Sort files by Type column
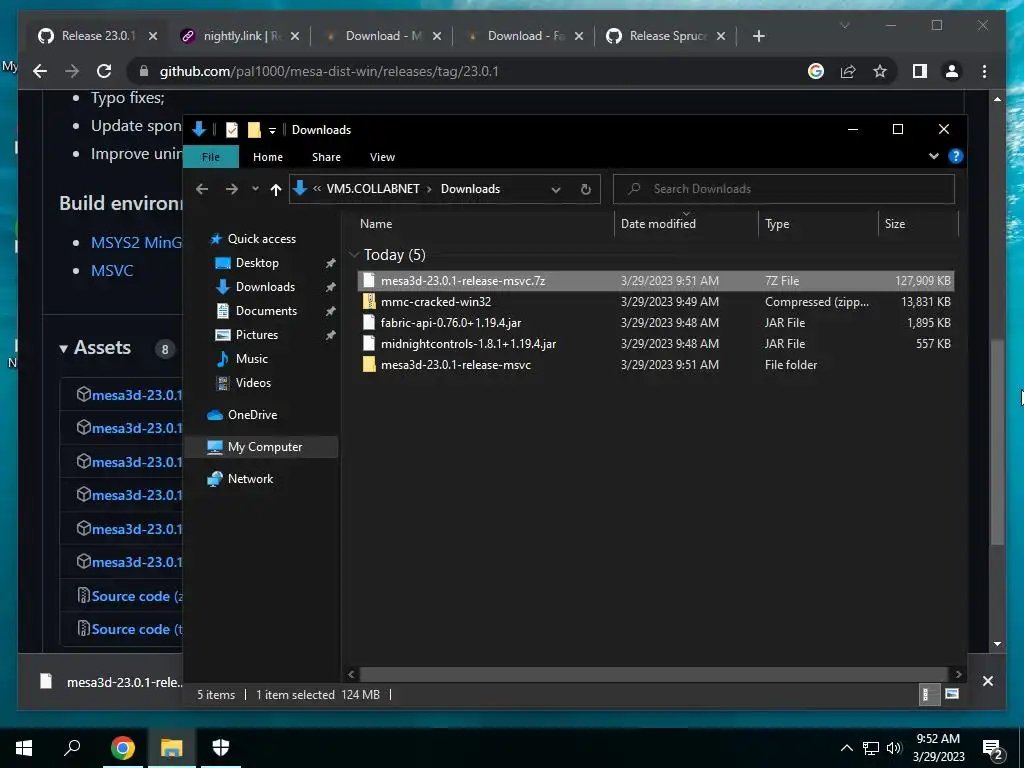Screen dimensions: 1024x768 (777, 224)
